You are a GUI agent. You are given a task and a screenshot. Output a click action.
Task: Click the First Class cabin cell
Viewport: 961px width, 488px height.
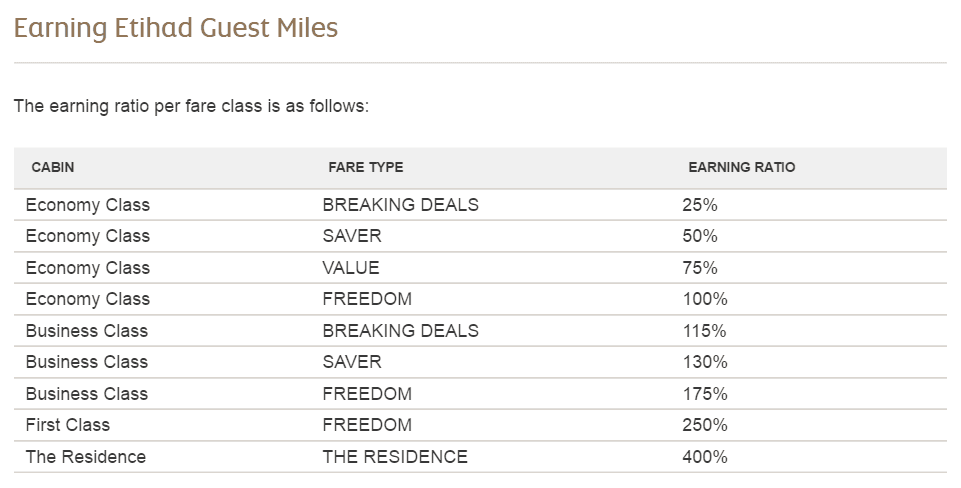[67, 425]
